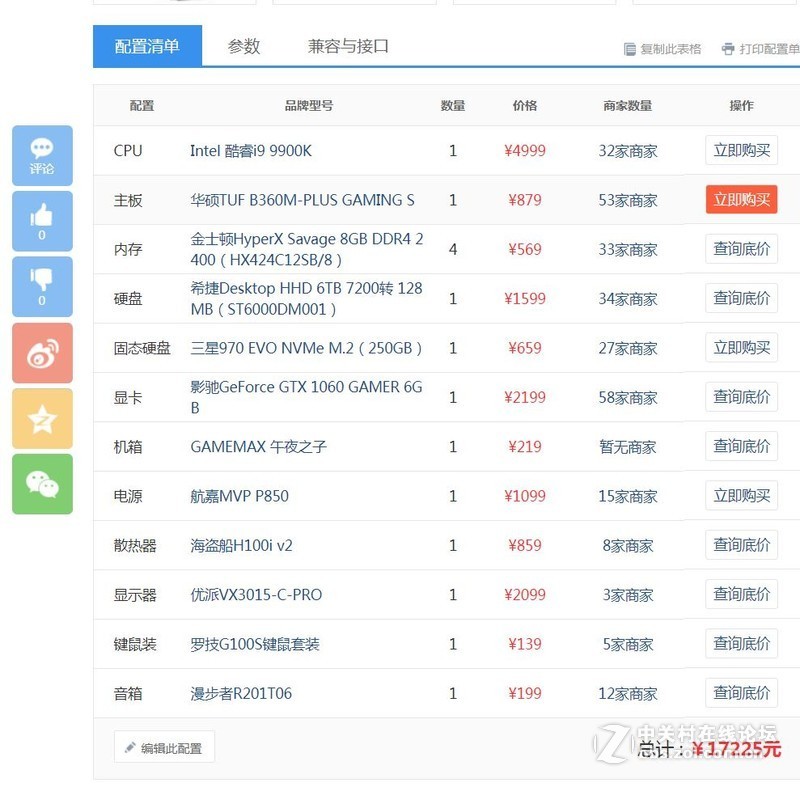Open the 漫步者R201T06 link
Screen dimensions: 800x787
[241, 693]
